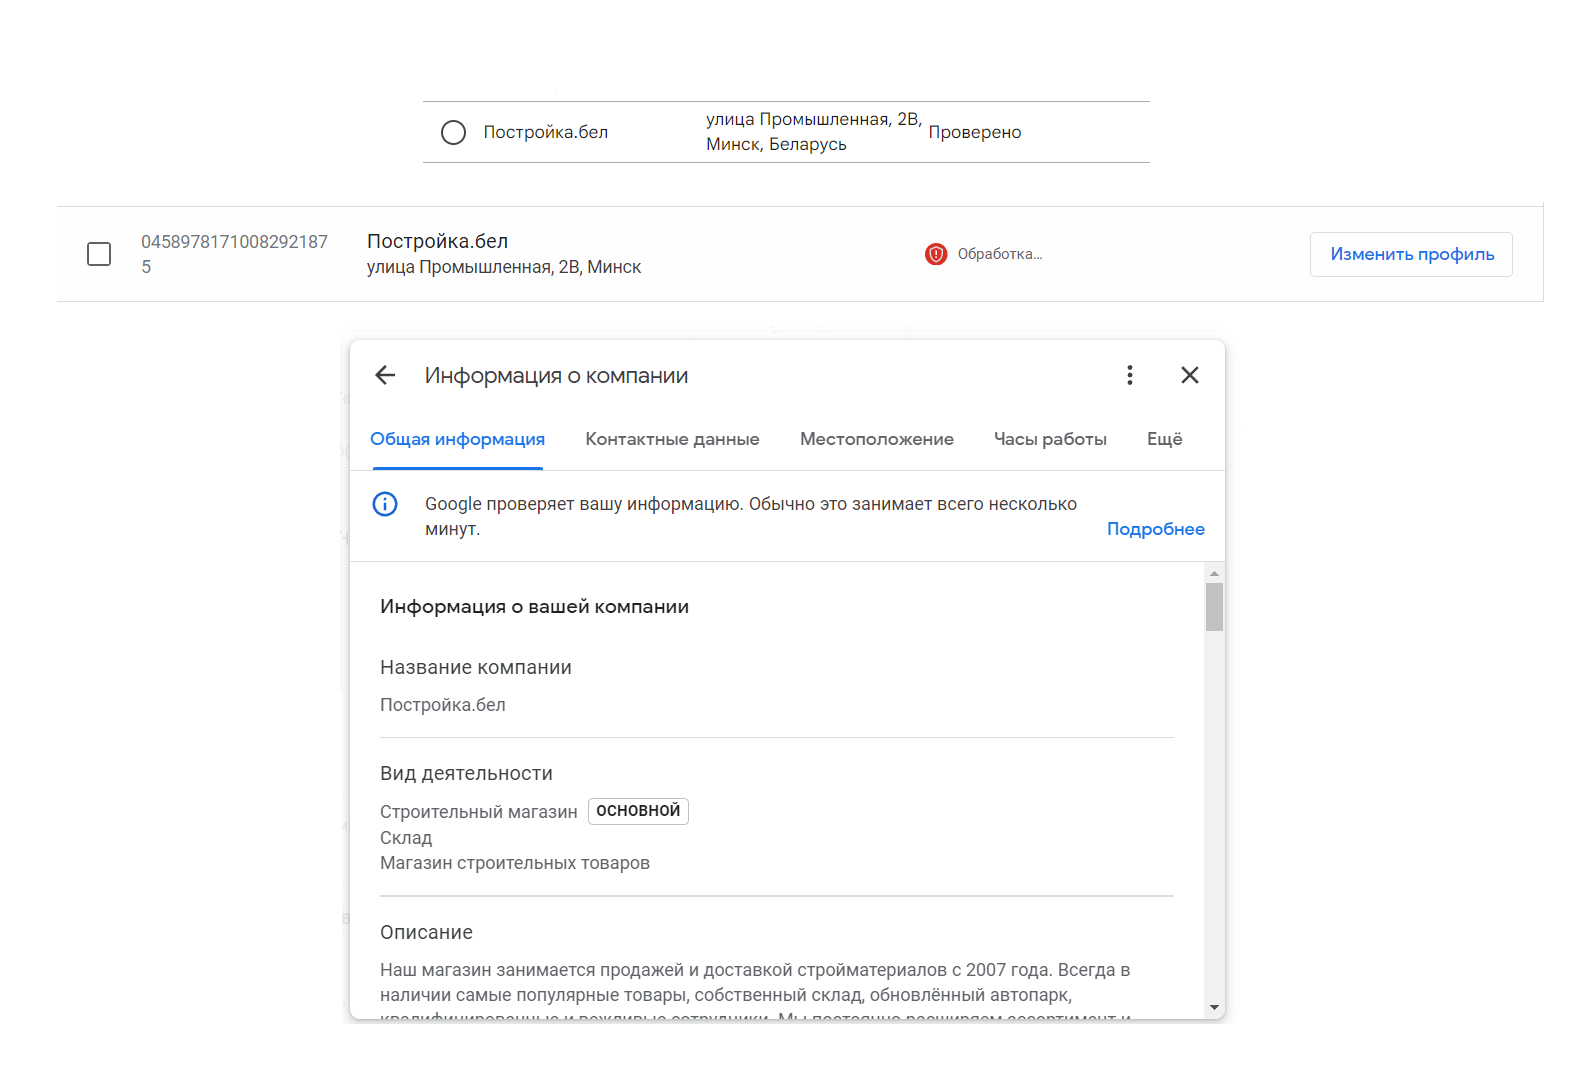Follow the Подробнее link
Viewport: 1575px width, 1072px height.
pyautogui.click(x=1156, y=529)
